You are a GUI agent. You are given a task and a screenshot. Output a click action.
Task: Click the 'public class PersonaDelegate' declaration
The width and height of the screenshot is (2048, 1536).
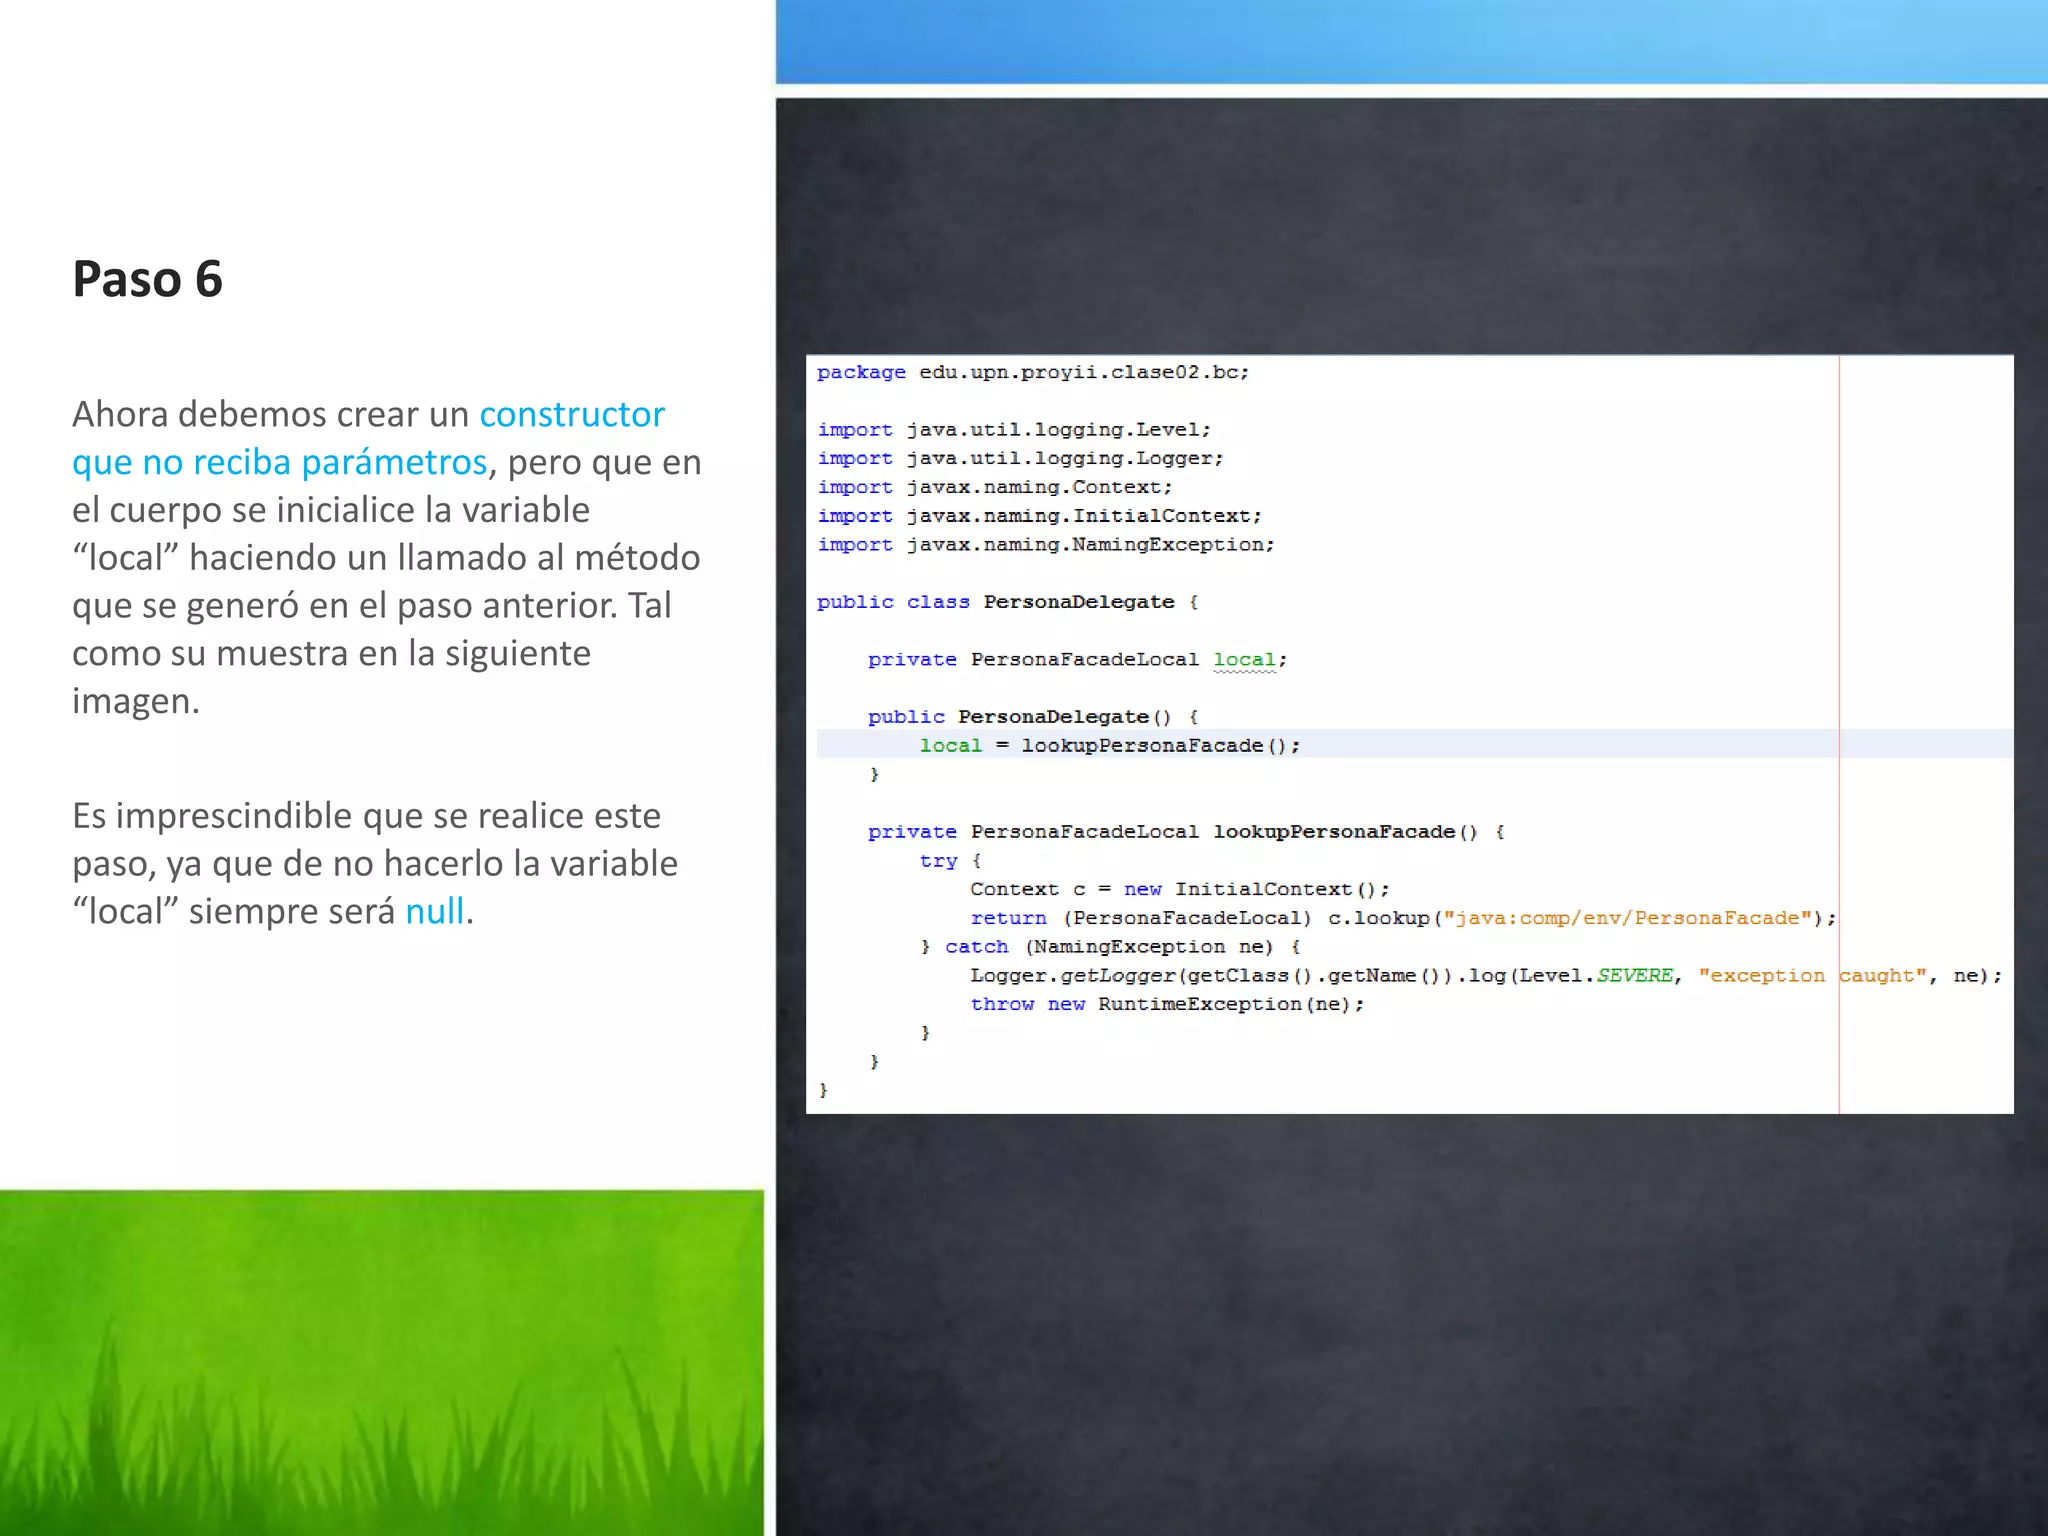[x=1006, y=602]
